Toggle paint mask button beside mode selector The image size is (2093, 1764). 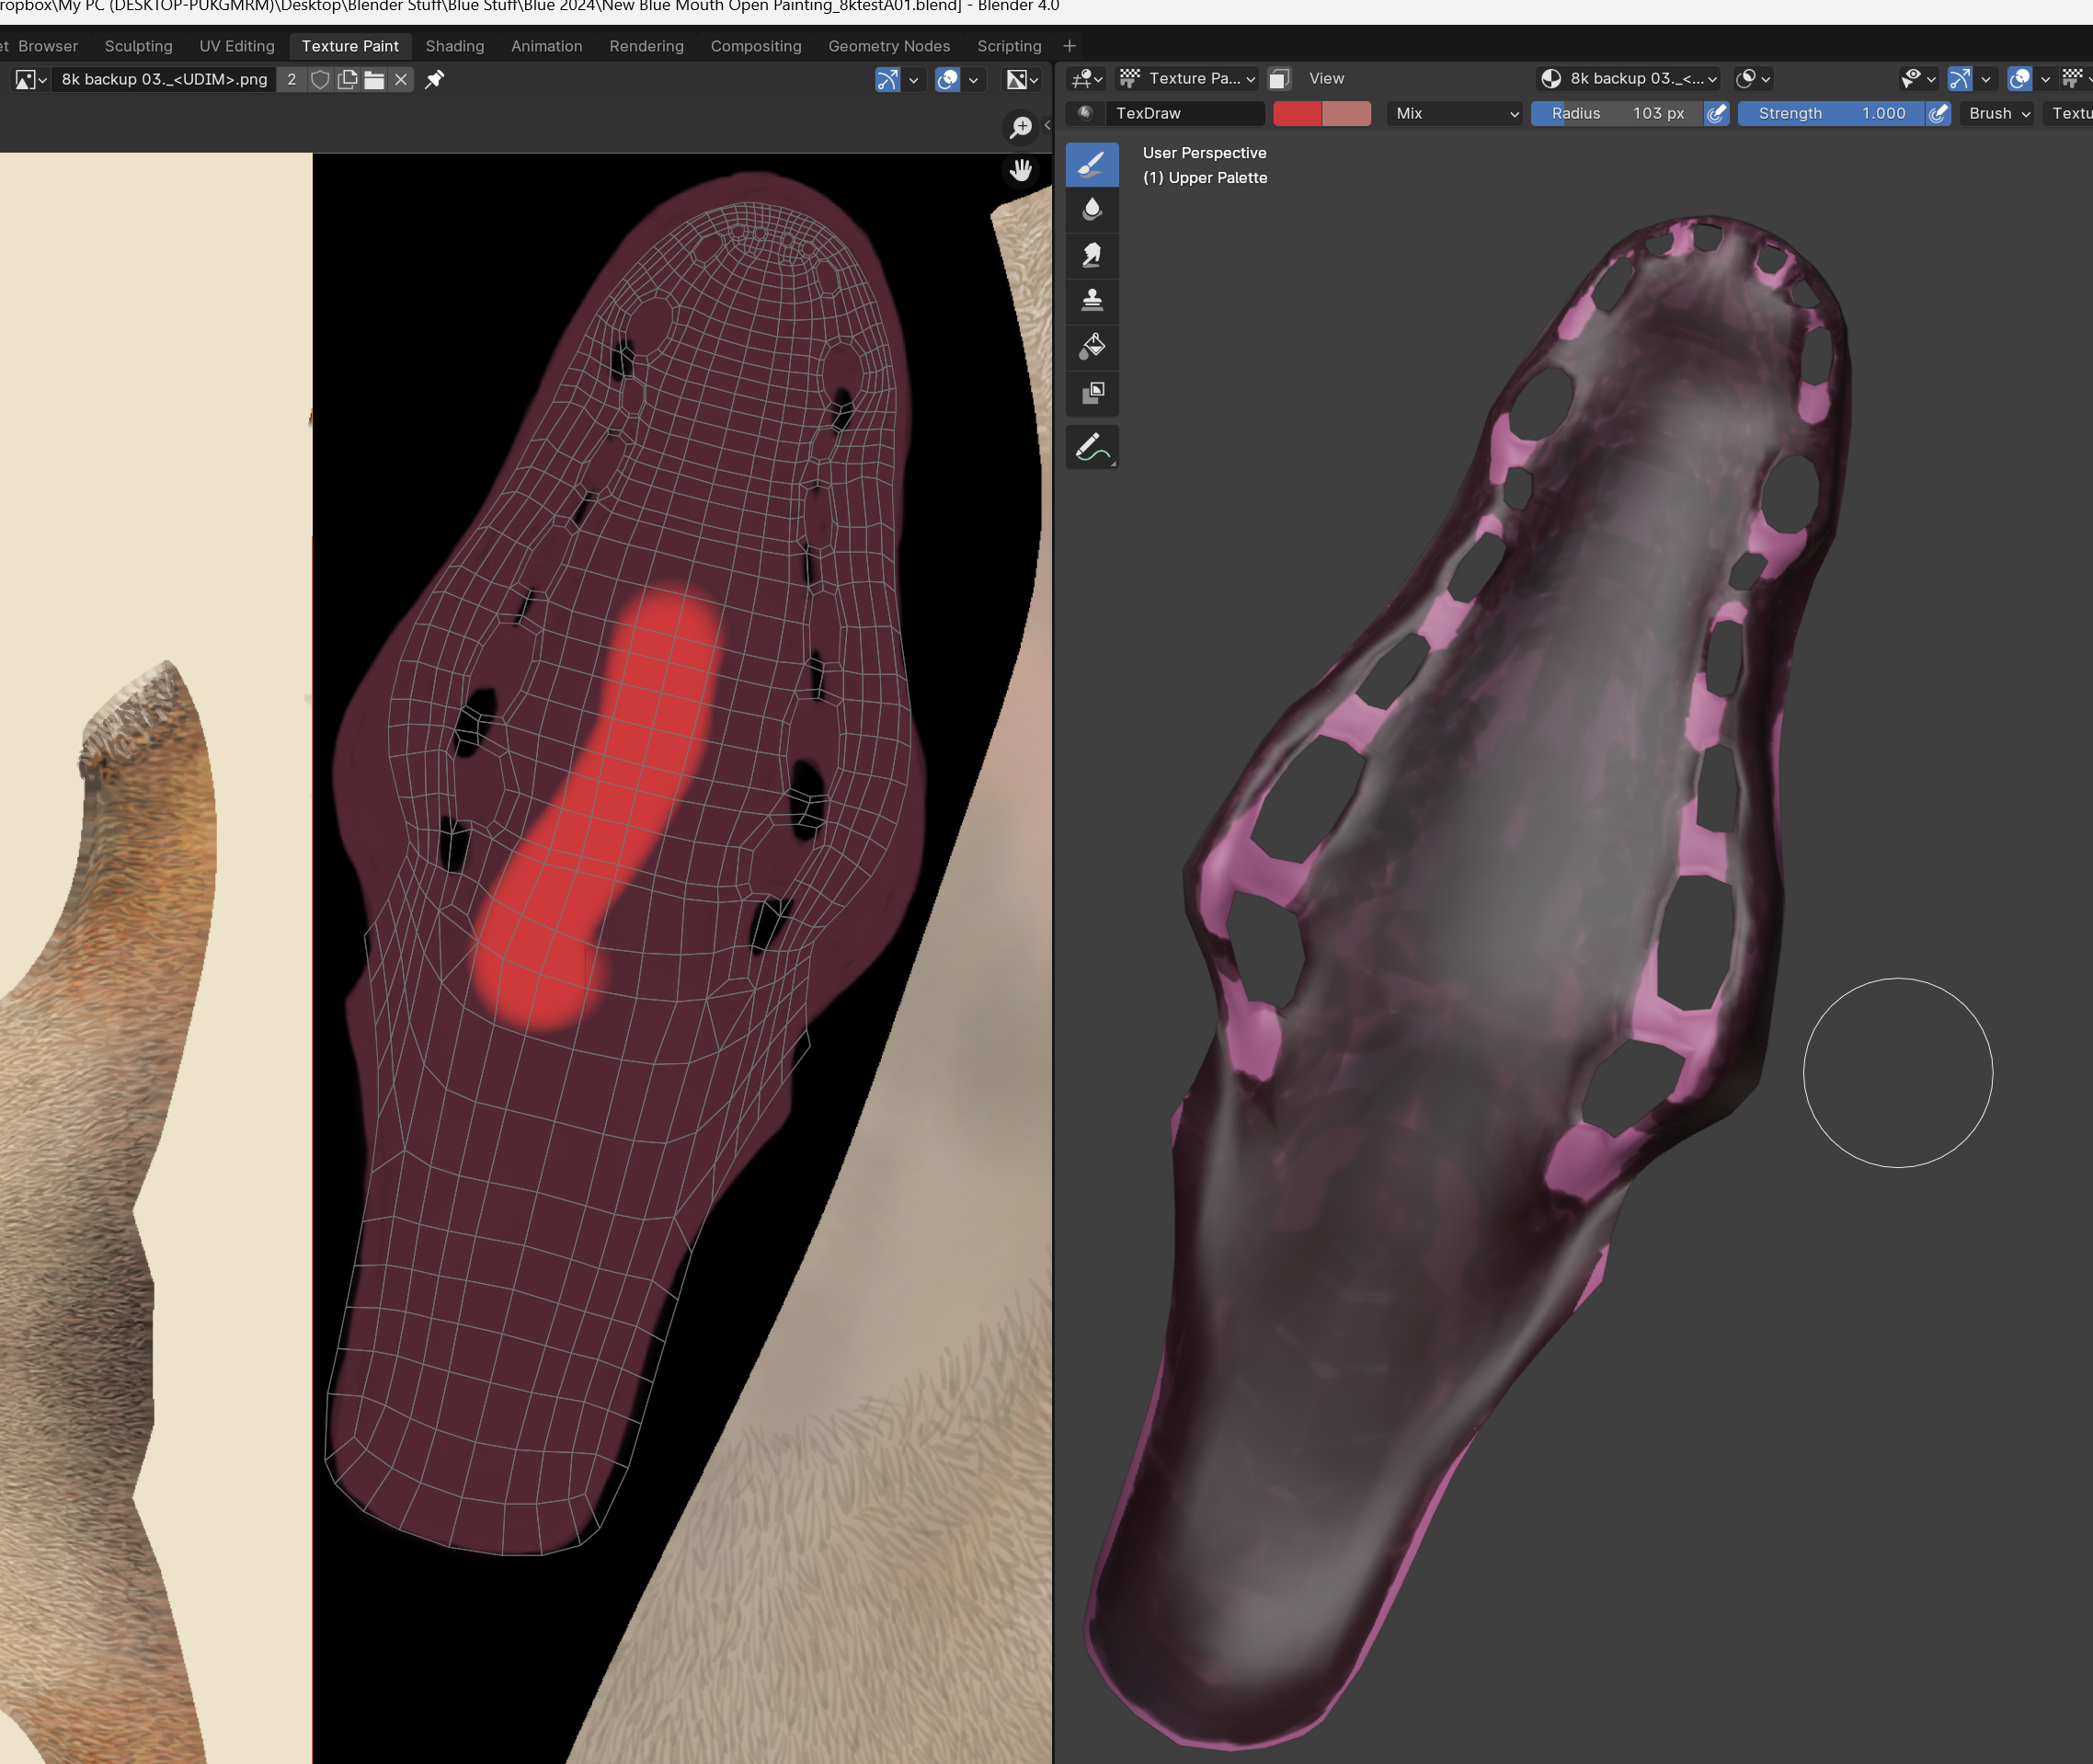[1279, 78]
